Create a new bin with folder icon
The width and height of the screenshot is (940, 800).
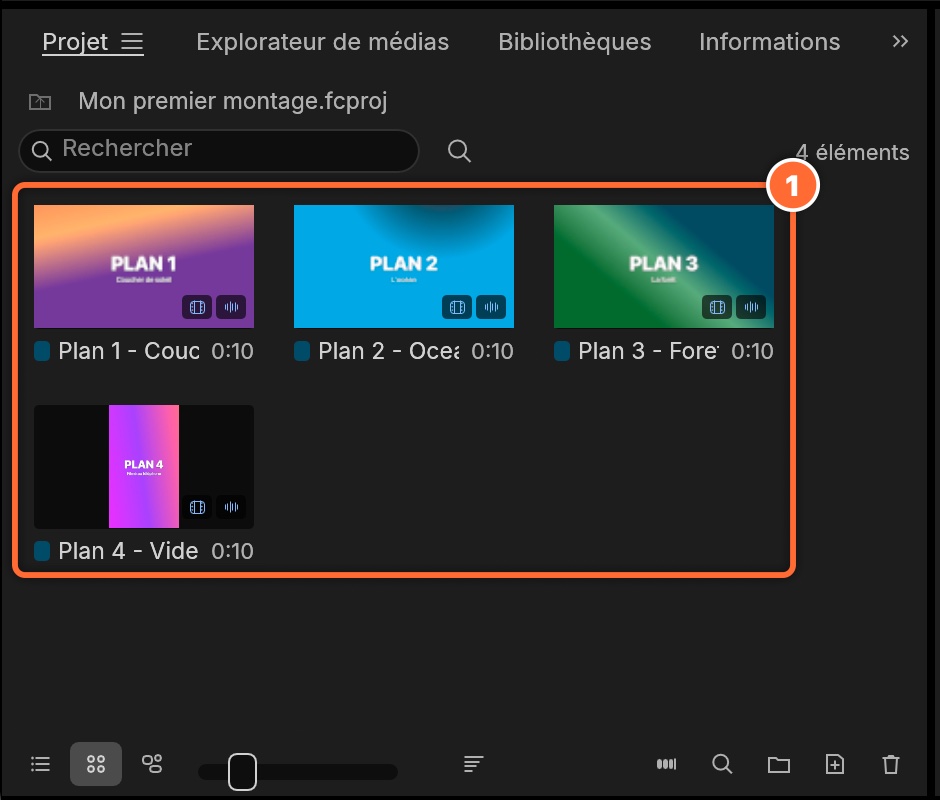coord(779,765)
